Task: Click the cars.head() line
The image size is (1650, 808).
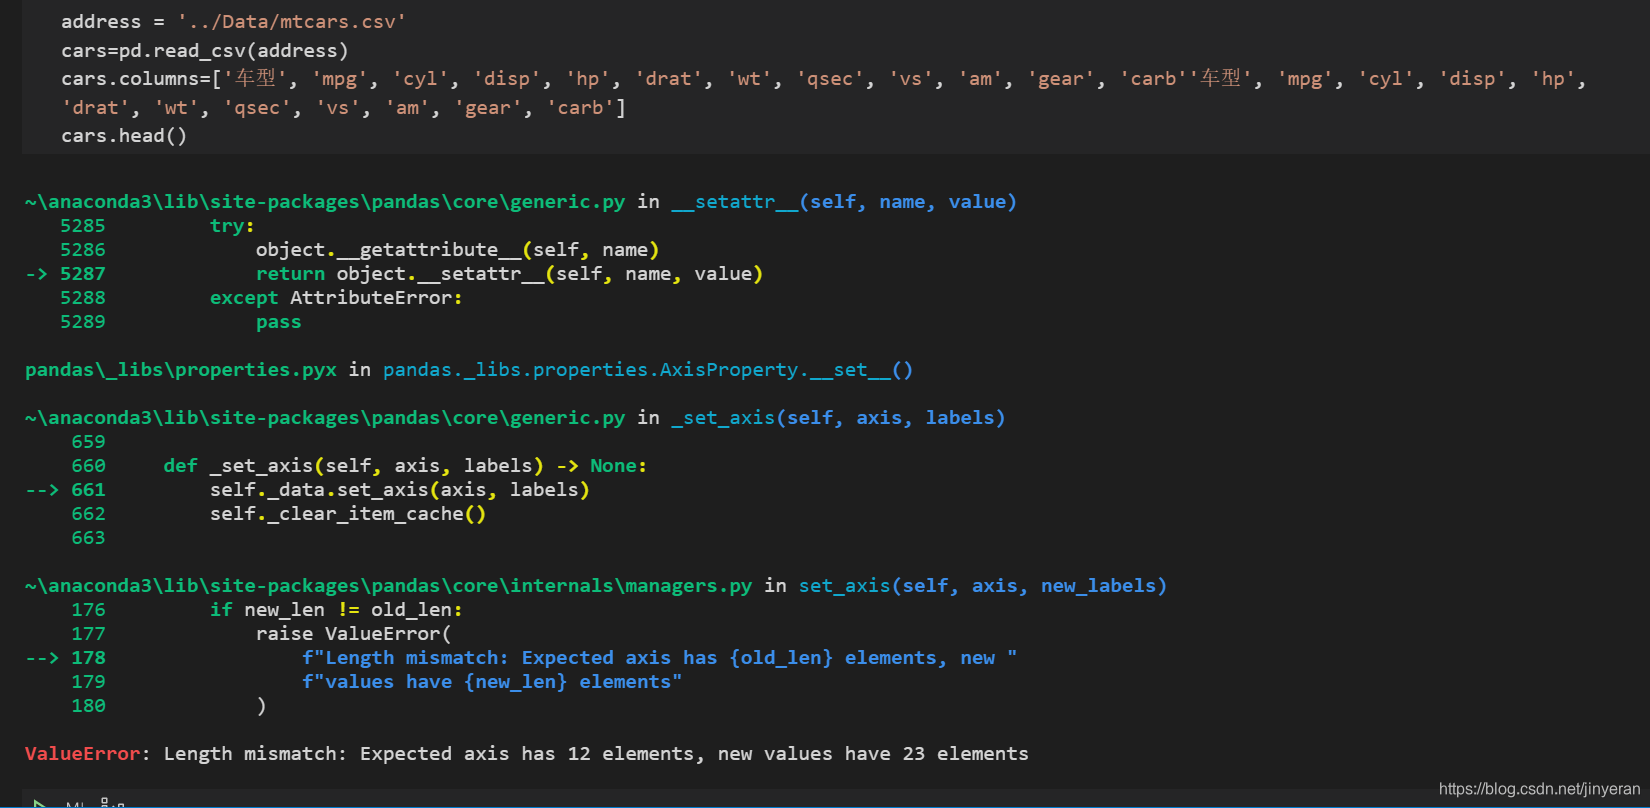Action: pos(124,136)
